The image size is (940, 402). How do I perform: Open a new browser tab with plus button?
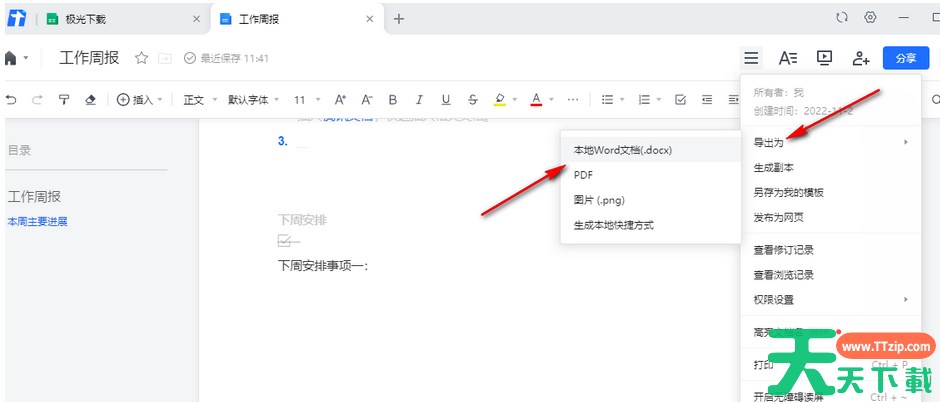point(399,18)
